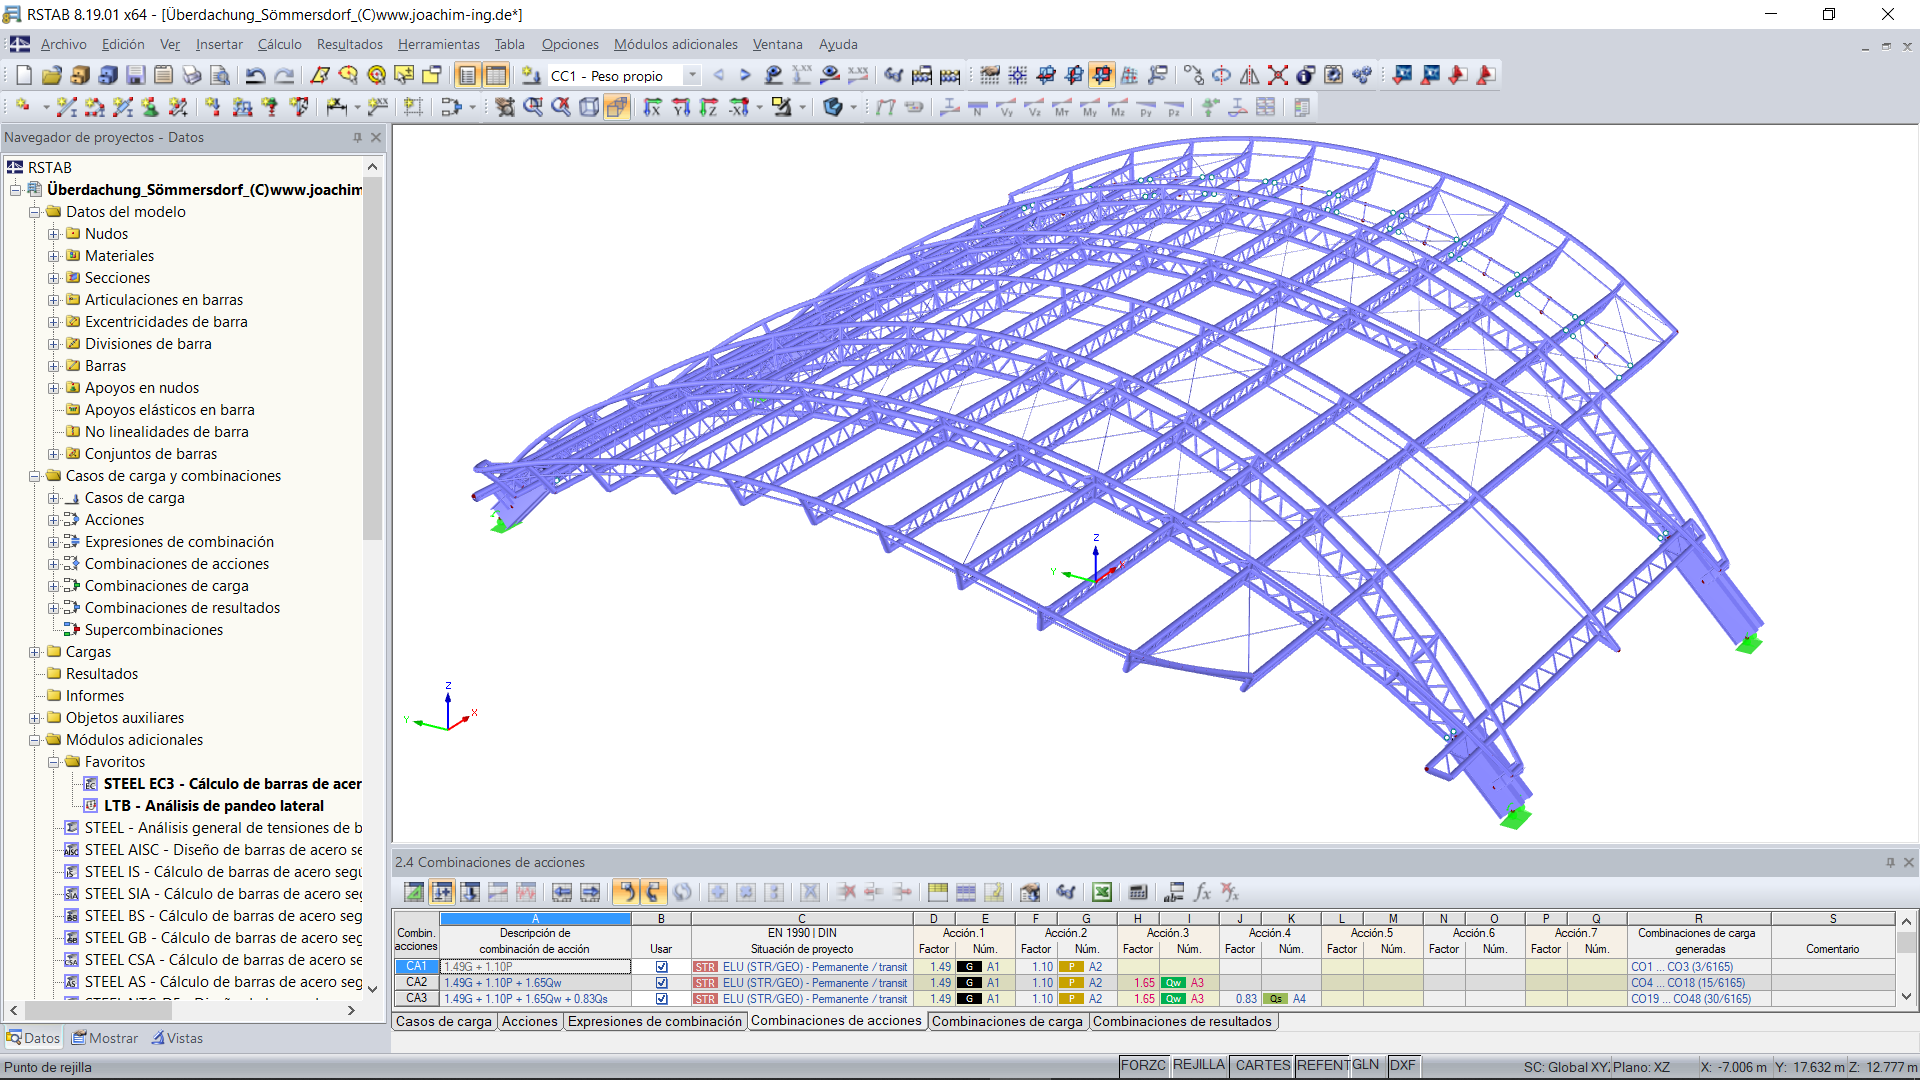Uncheck Usar checkbox for combination CA2
This screenshot has height=1080, width=1920.
661,983
